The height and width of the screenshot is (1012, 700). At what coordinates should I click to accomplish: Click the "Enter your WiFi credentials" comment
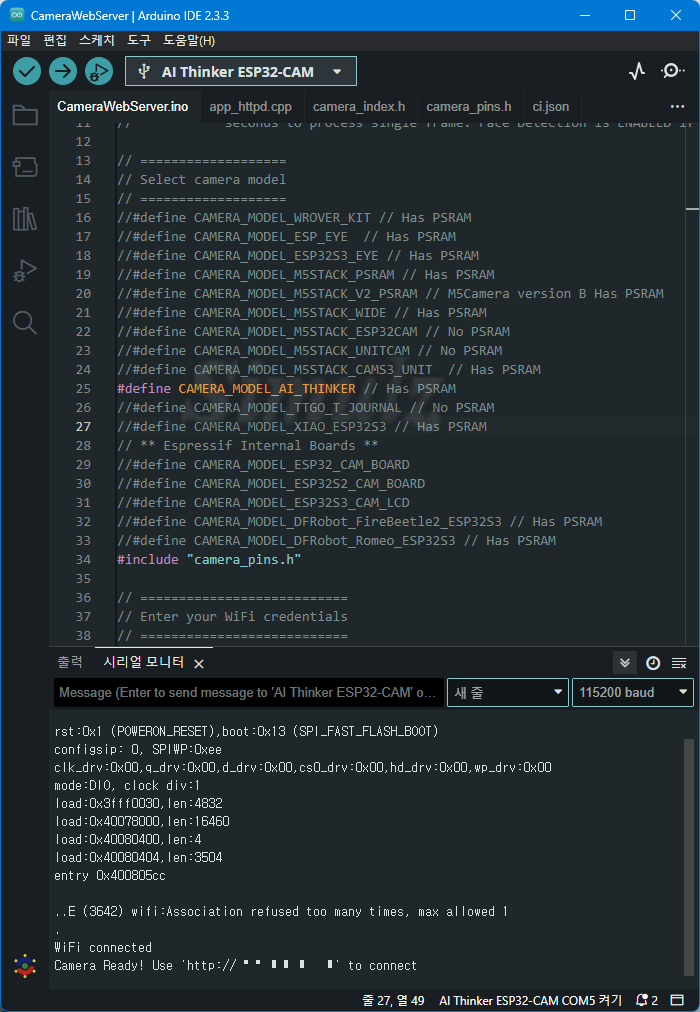pos(232,616)
